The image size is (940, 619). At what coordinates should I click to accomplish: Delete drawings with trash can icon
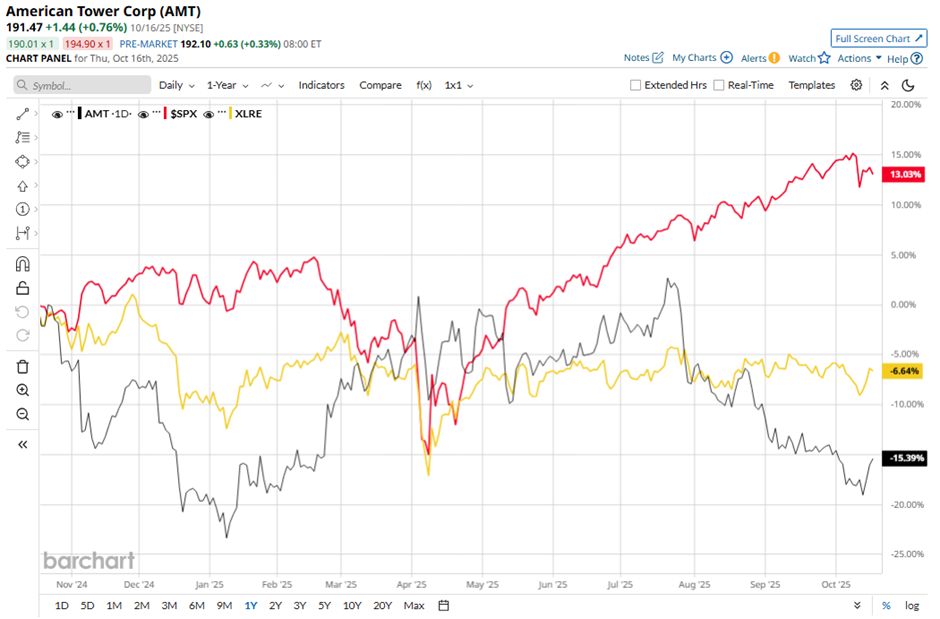point(22,367)
